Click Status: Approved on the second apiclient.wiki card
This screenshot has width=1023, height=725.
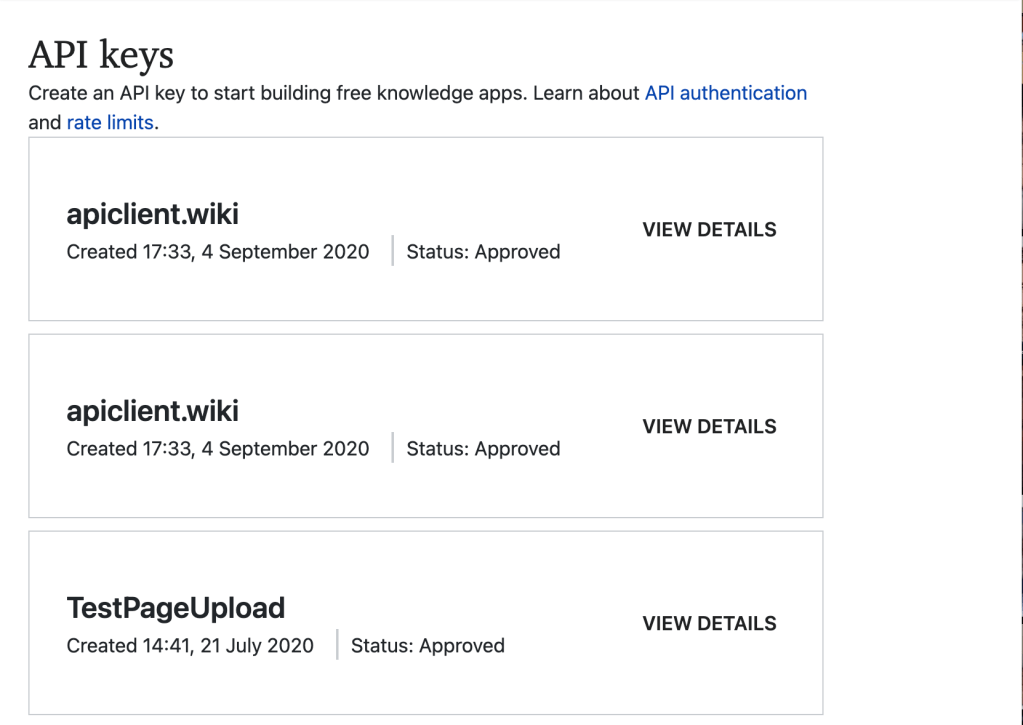tap(483, 449)
